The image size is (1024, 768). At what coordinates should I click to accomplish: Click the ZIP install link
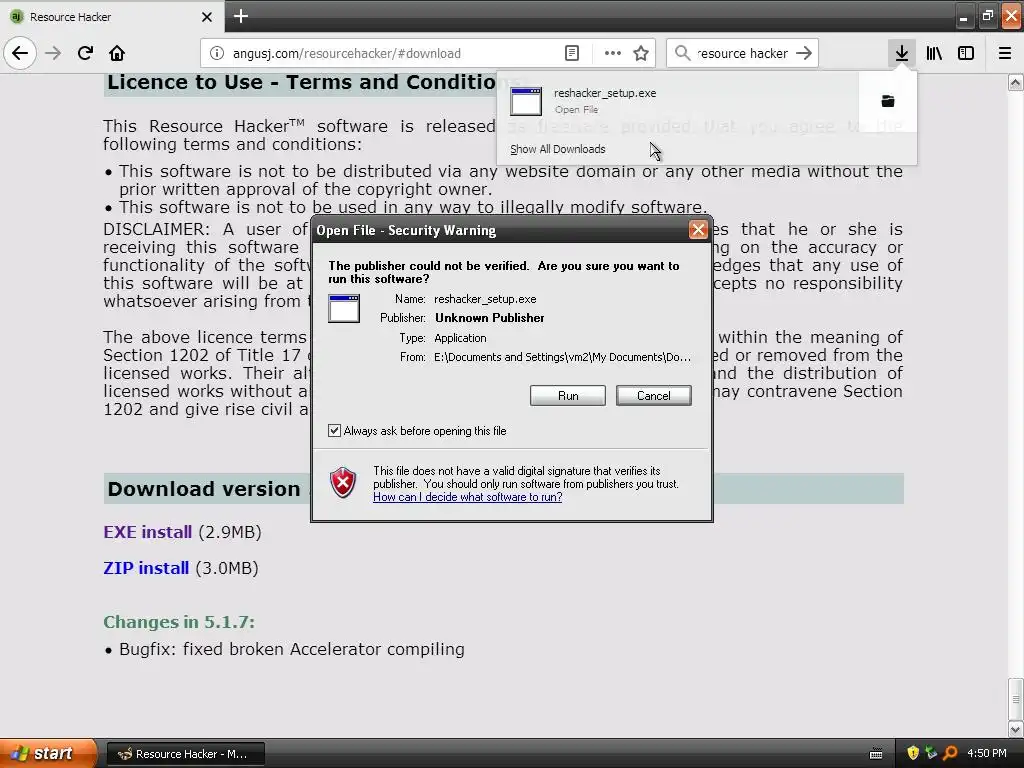(146, 568)
